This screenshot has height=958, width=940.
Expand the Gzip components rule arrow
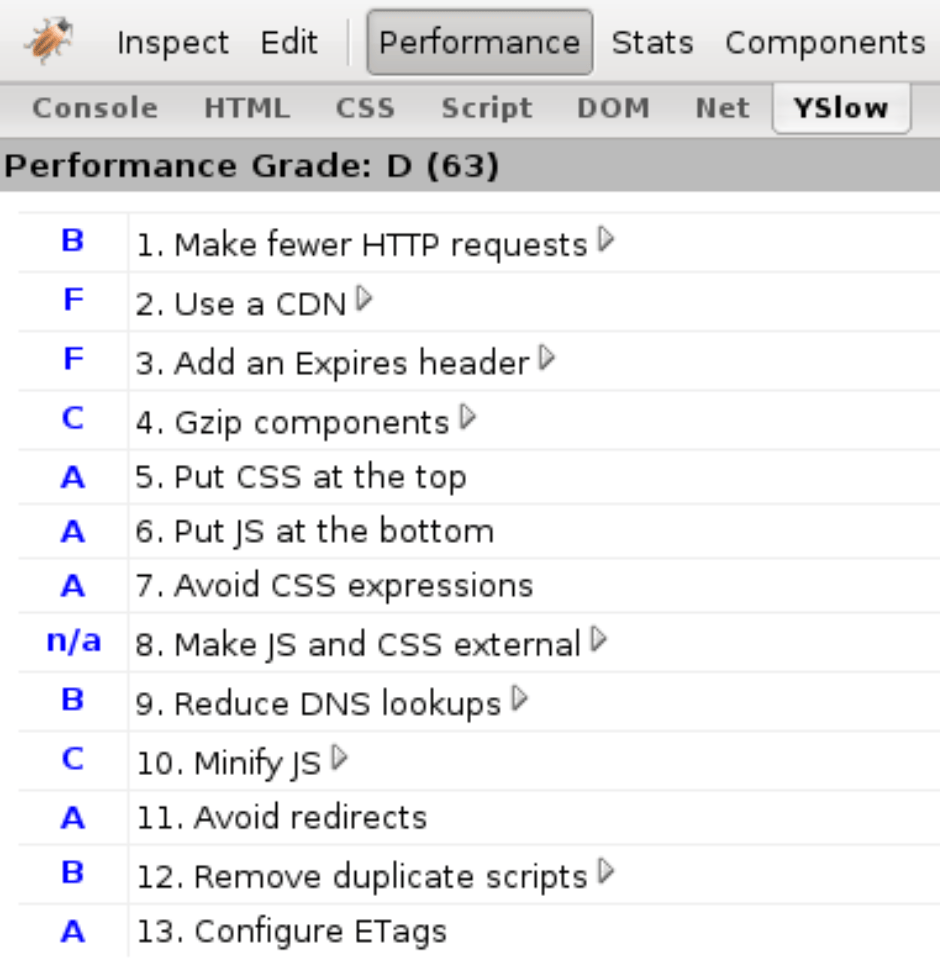pyautogui.click(x=467, y=418)
